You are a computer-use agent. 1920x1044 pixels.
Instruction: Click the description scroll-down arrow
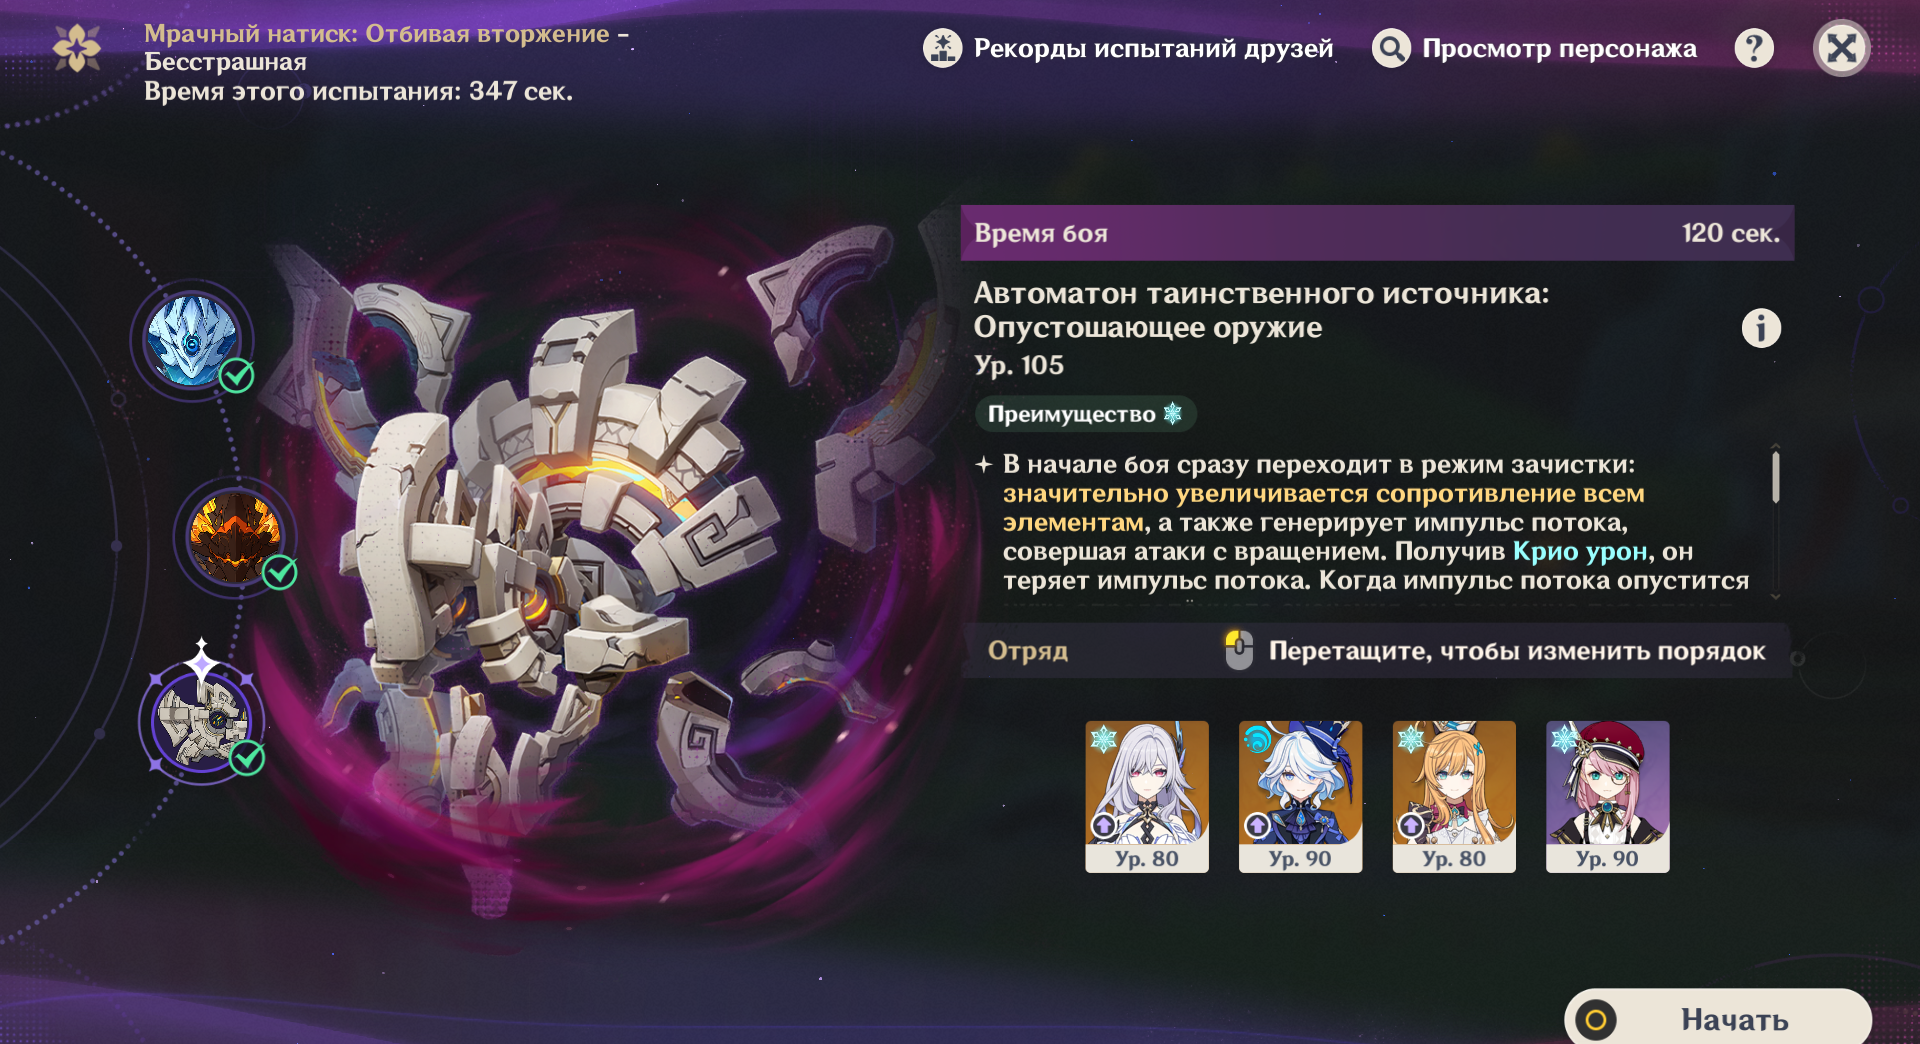click(x=1776, y=596)
